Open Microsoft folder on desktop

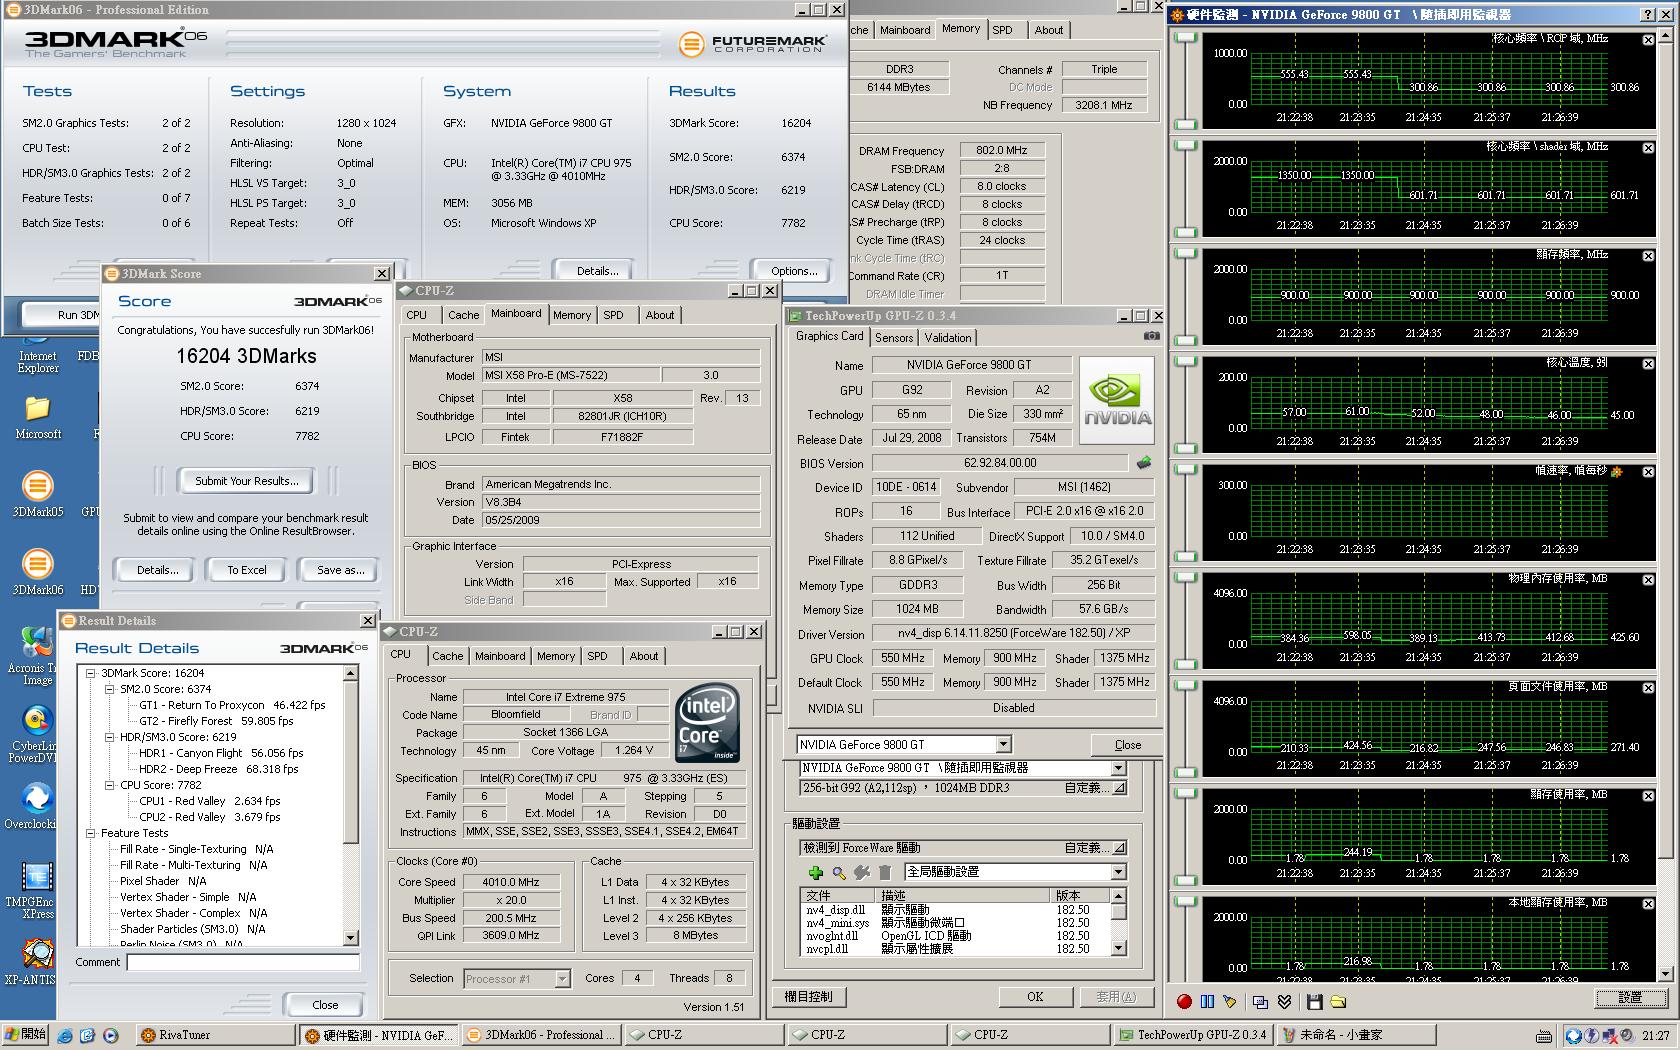pos(37,418)
